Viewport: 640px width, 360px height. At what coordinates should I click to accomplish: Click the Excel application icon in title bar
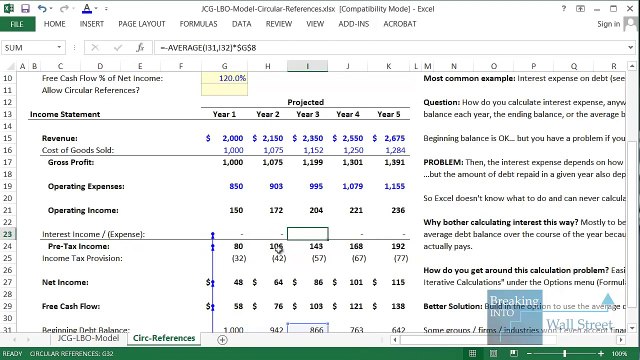click(x=9, y=8)
